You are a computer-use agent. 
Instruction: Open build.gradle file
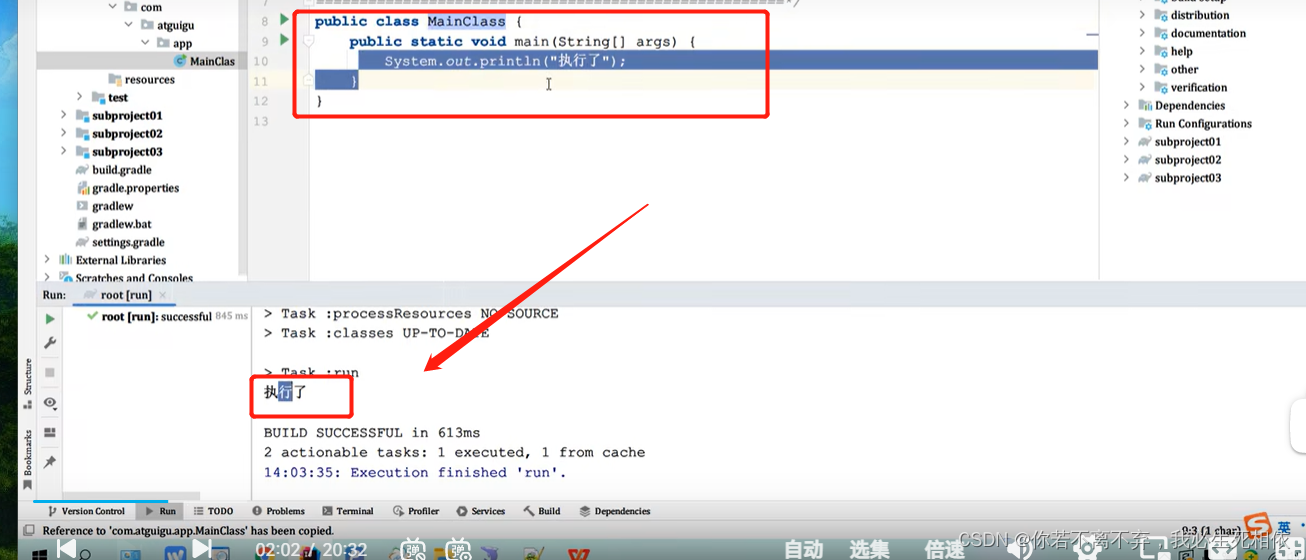point(114,170)
